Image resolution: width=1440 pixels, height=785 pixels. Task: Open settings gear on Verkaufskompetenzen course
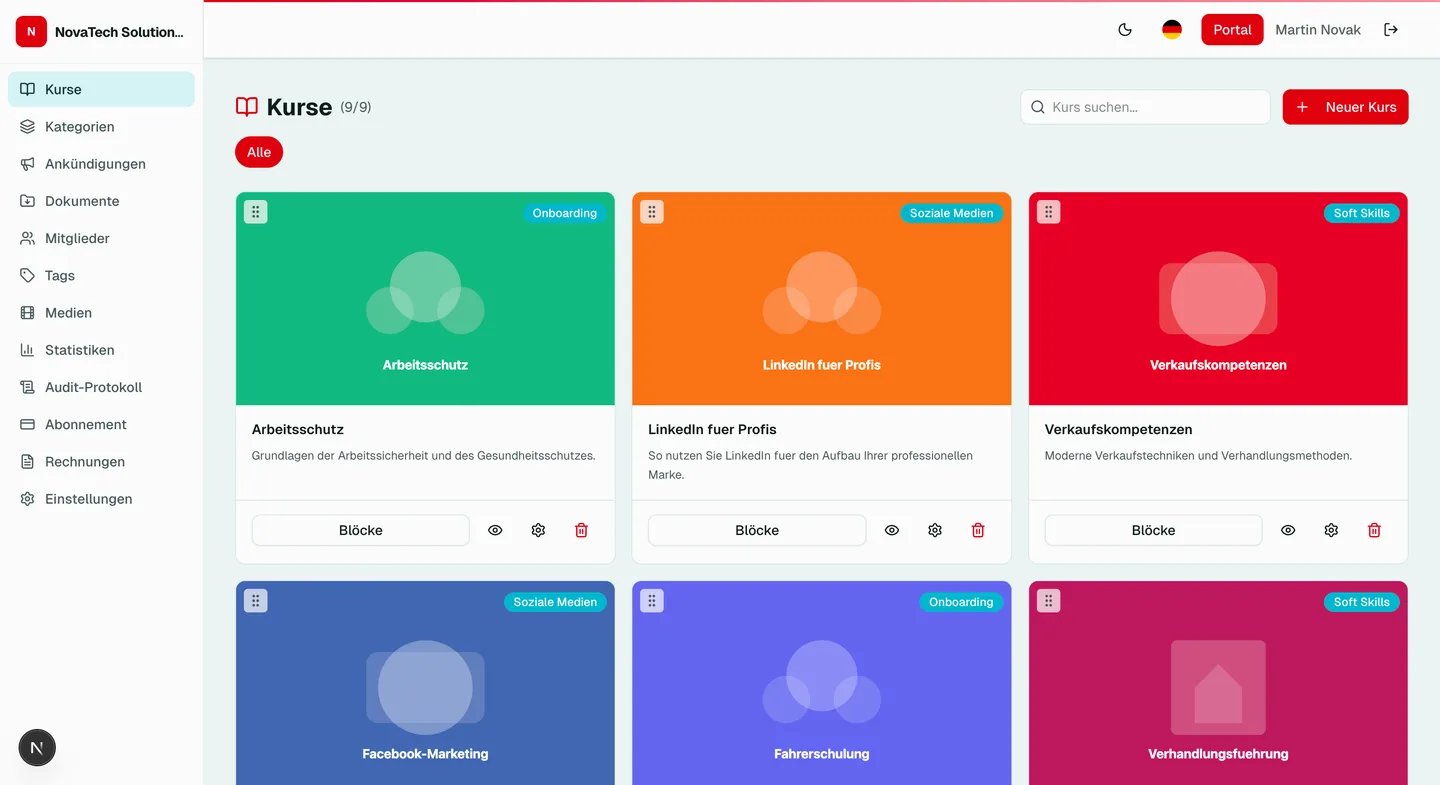(x=1331, y=530)
